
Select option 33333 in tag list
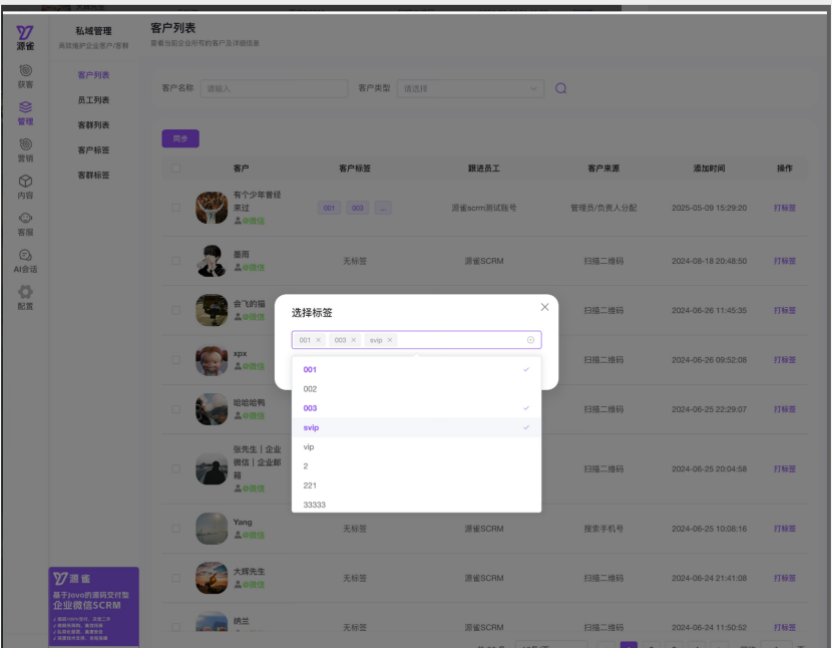pos(416,504)
